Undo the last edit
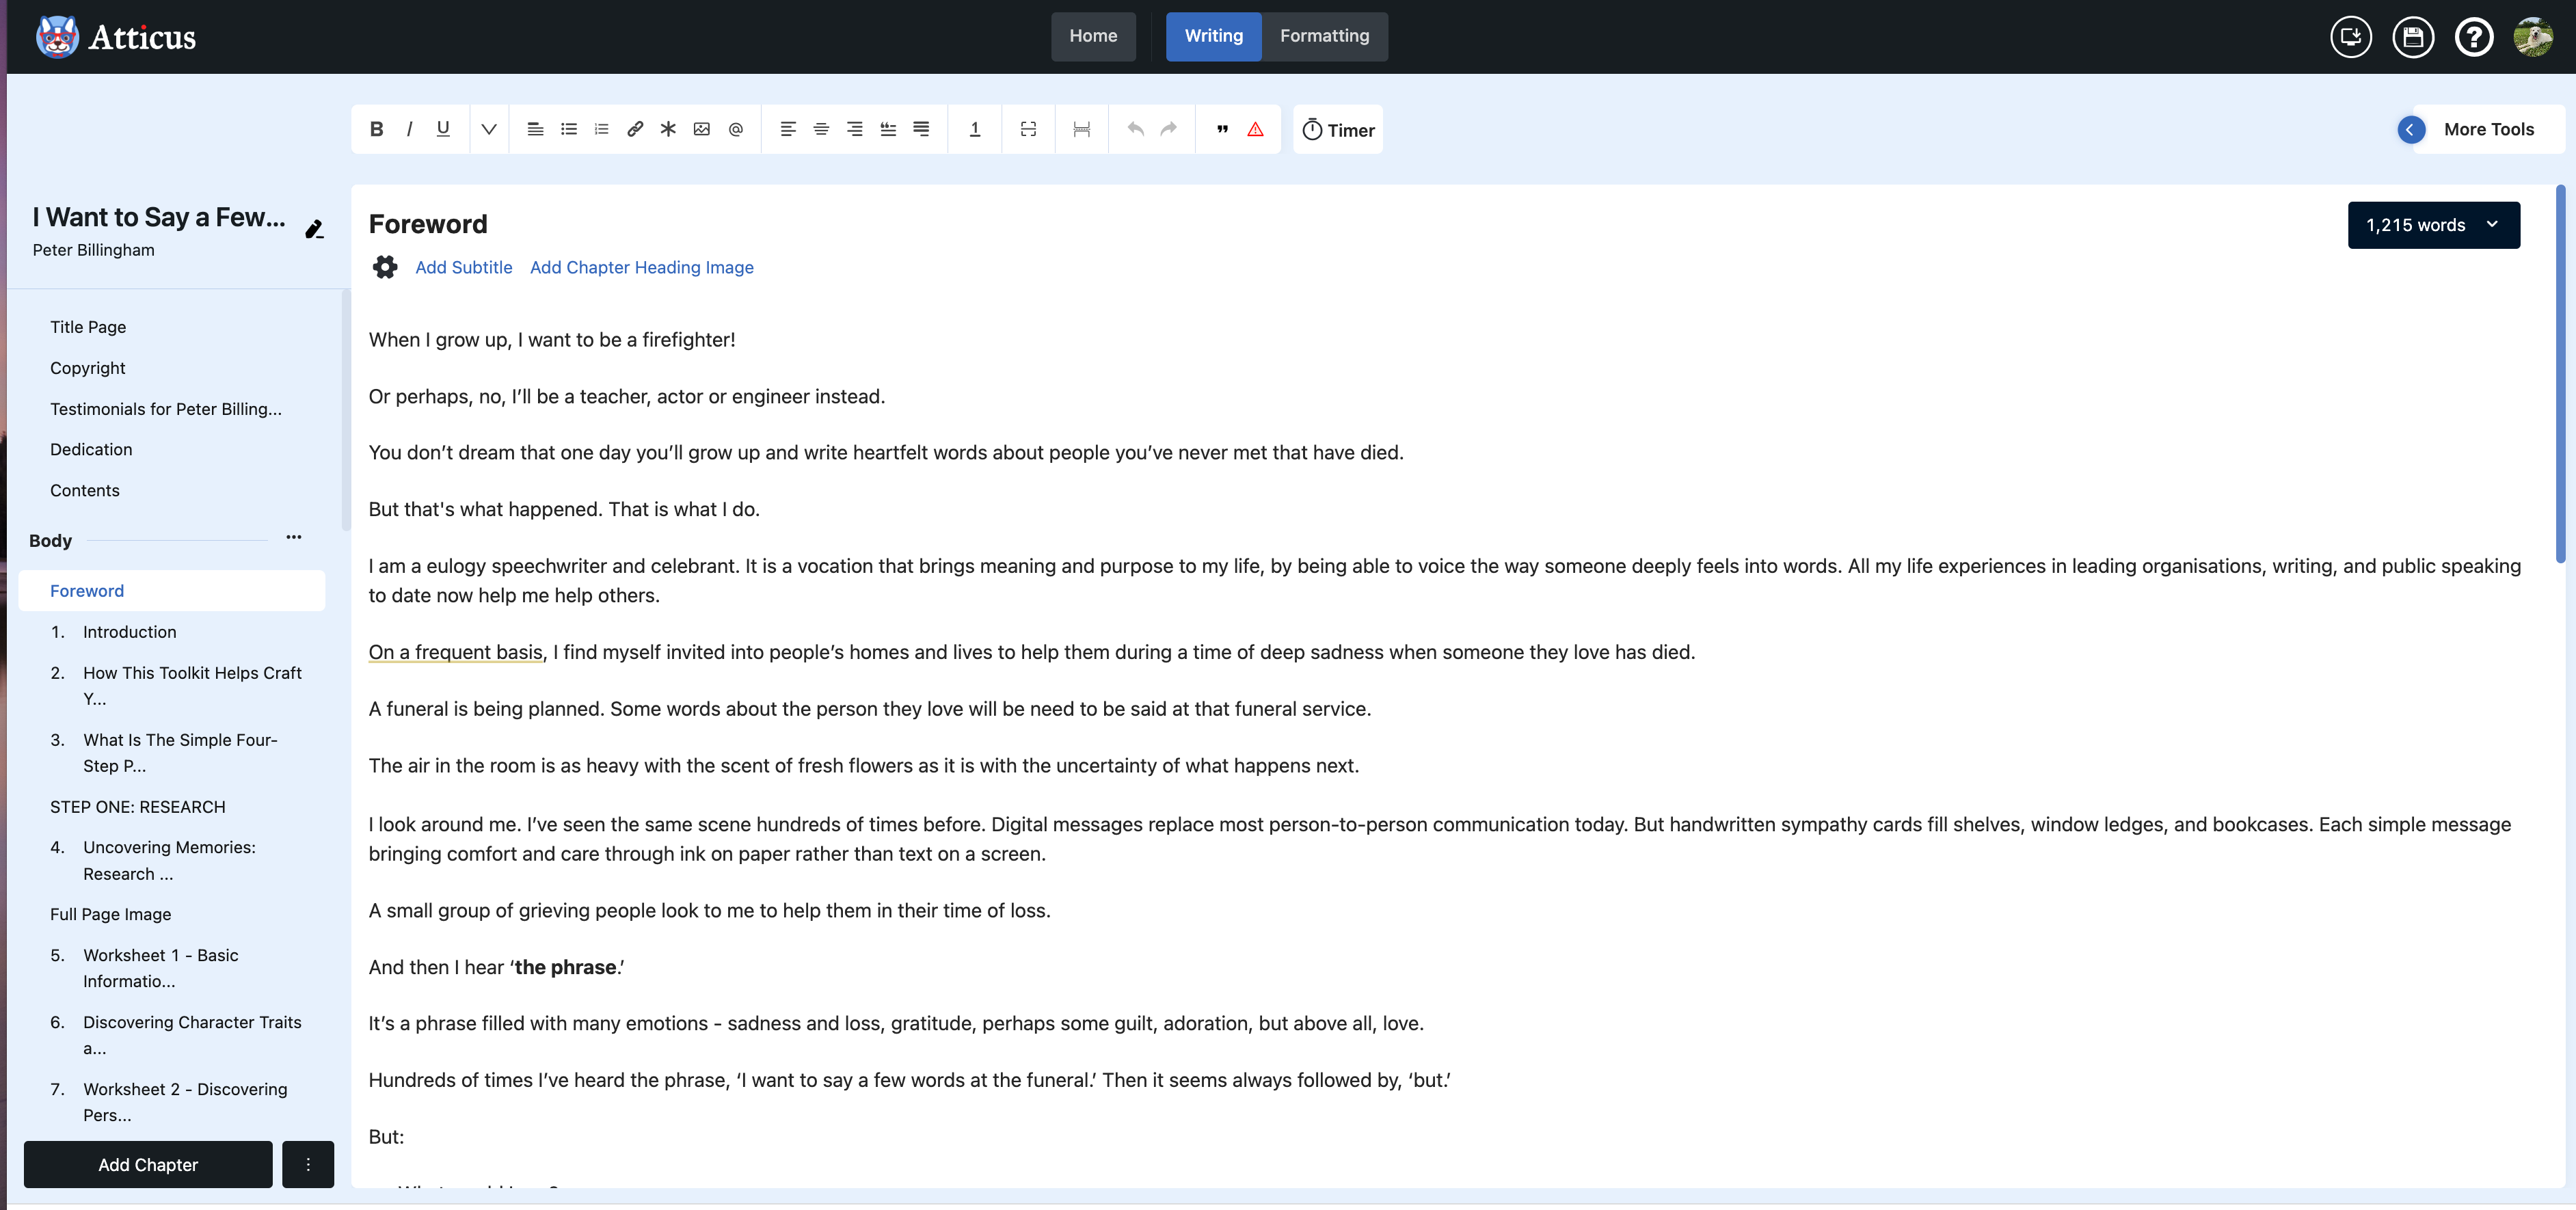This screenshot has width=2576, height=1210. tap(1135, 129)
